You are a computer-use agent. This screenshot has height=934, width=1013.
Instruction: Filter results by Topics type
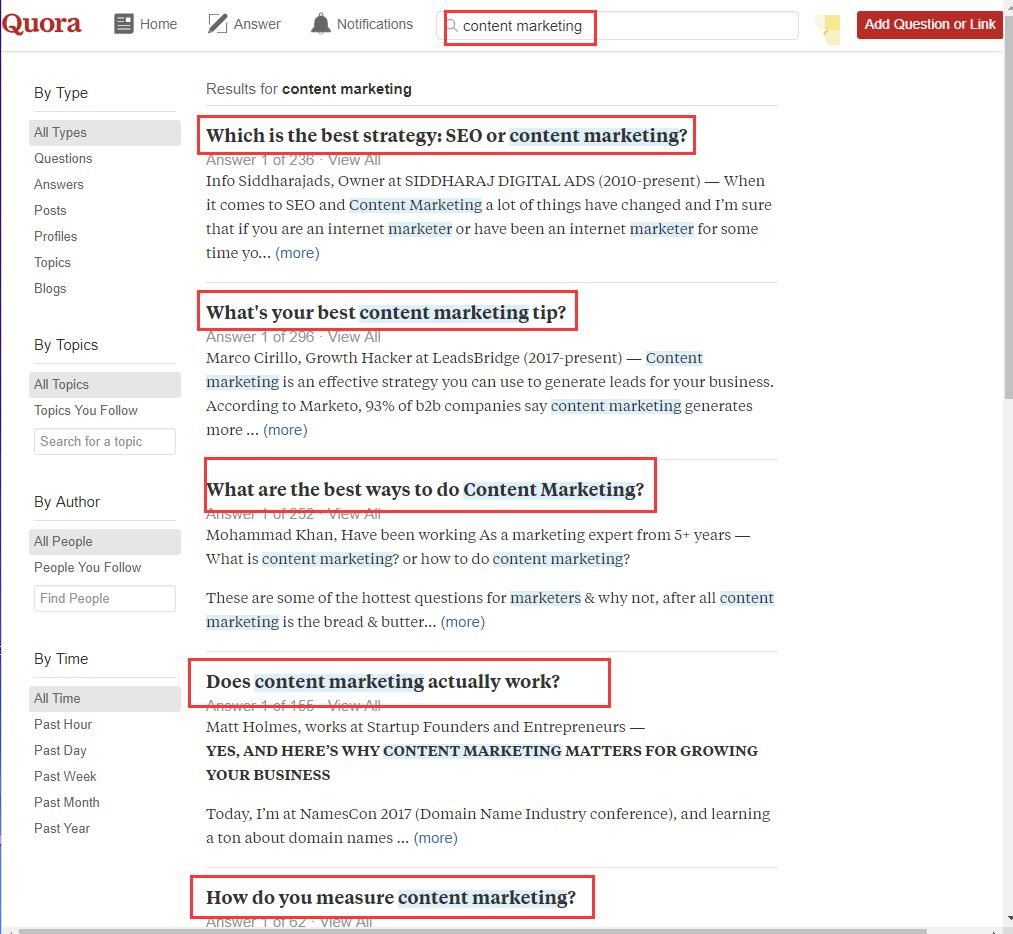click(52, 262)
